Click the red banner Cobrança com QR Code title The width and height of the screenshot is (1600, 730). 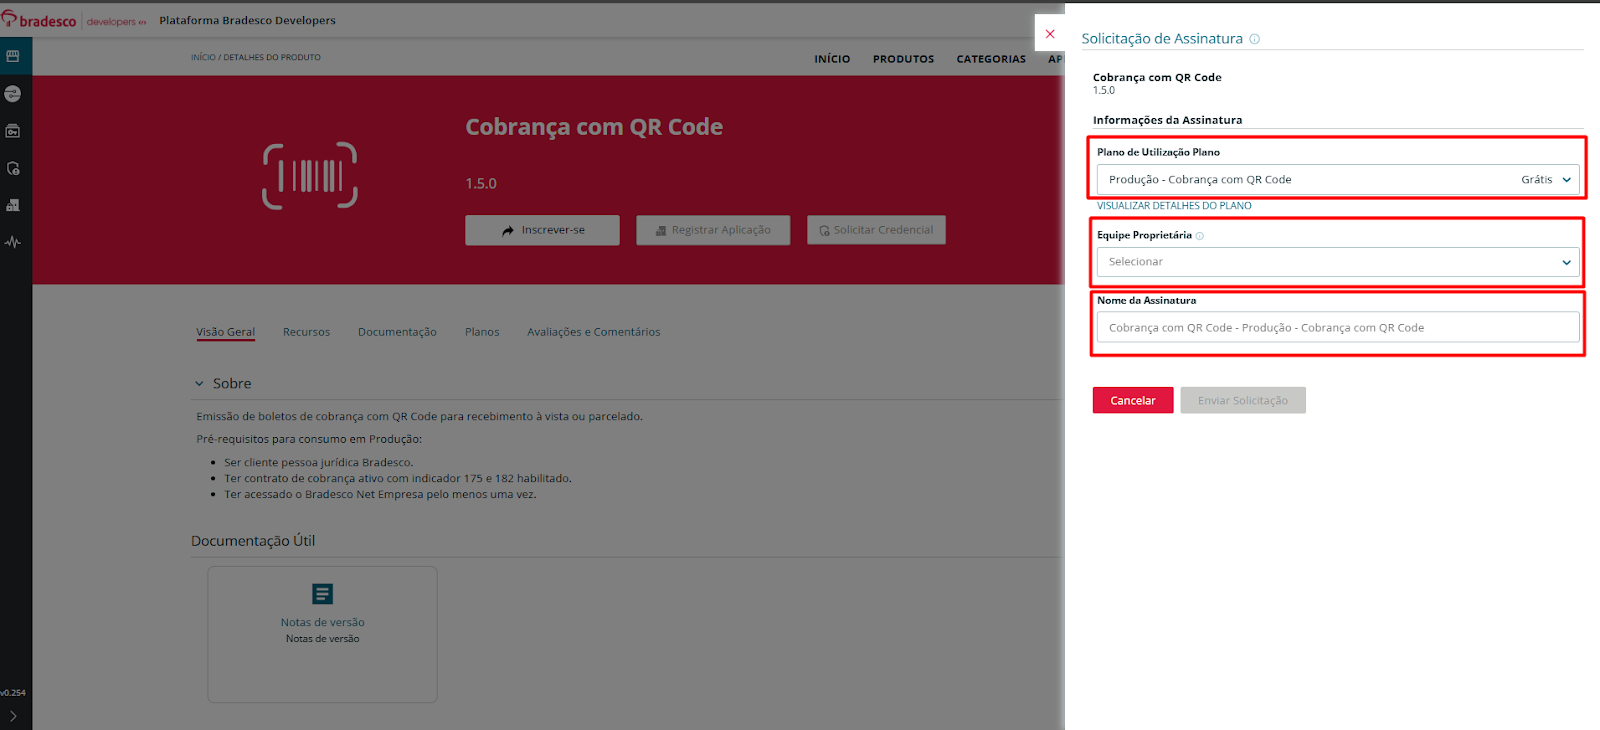pyautogui.click(x=594, y=127)
